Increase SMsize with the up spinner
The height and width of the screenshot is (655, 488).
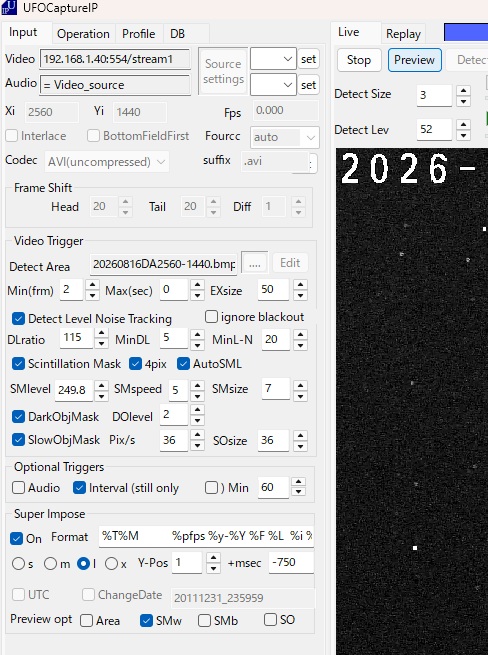click(300, 384)
